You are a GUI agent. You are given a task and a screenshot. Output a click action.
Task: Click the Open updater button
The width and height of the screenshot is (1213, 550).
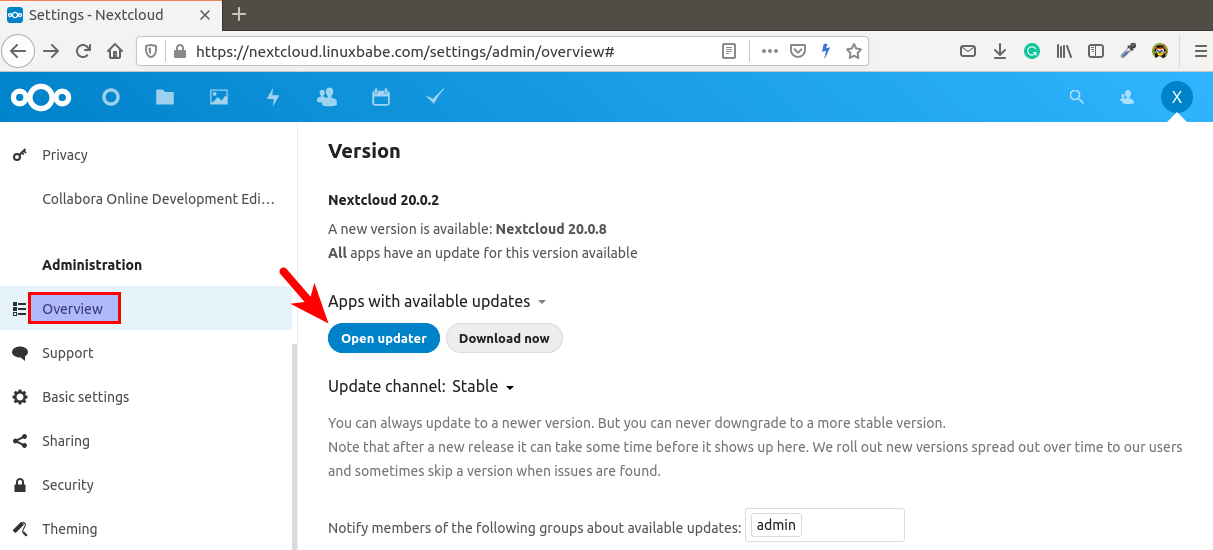pos(383,338)
